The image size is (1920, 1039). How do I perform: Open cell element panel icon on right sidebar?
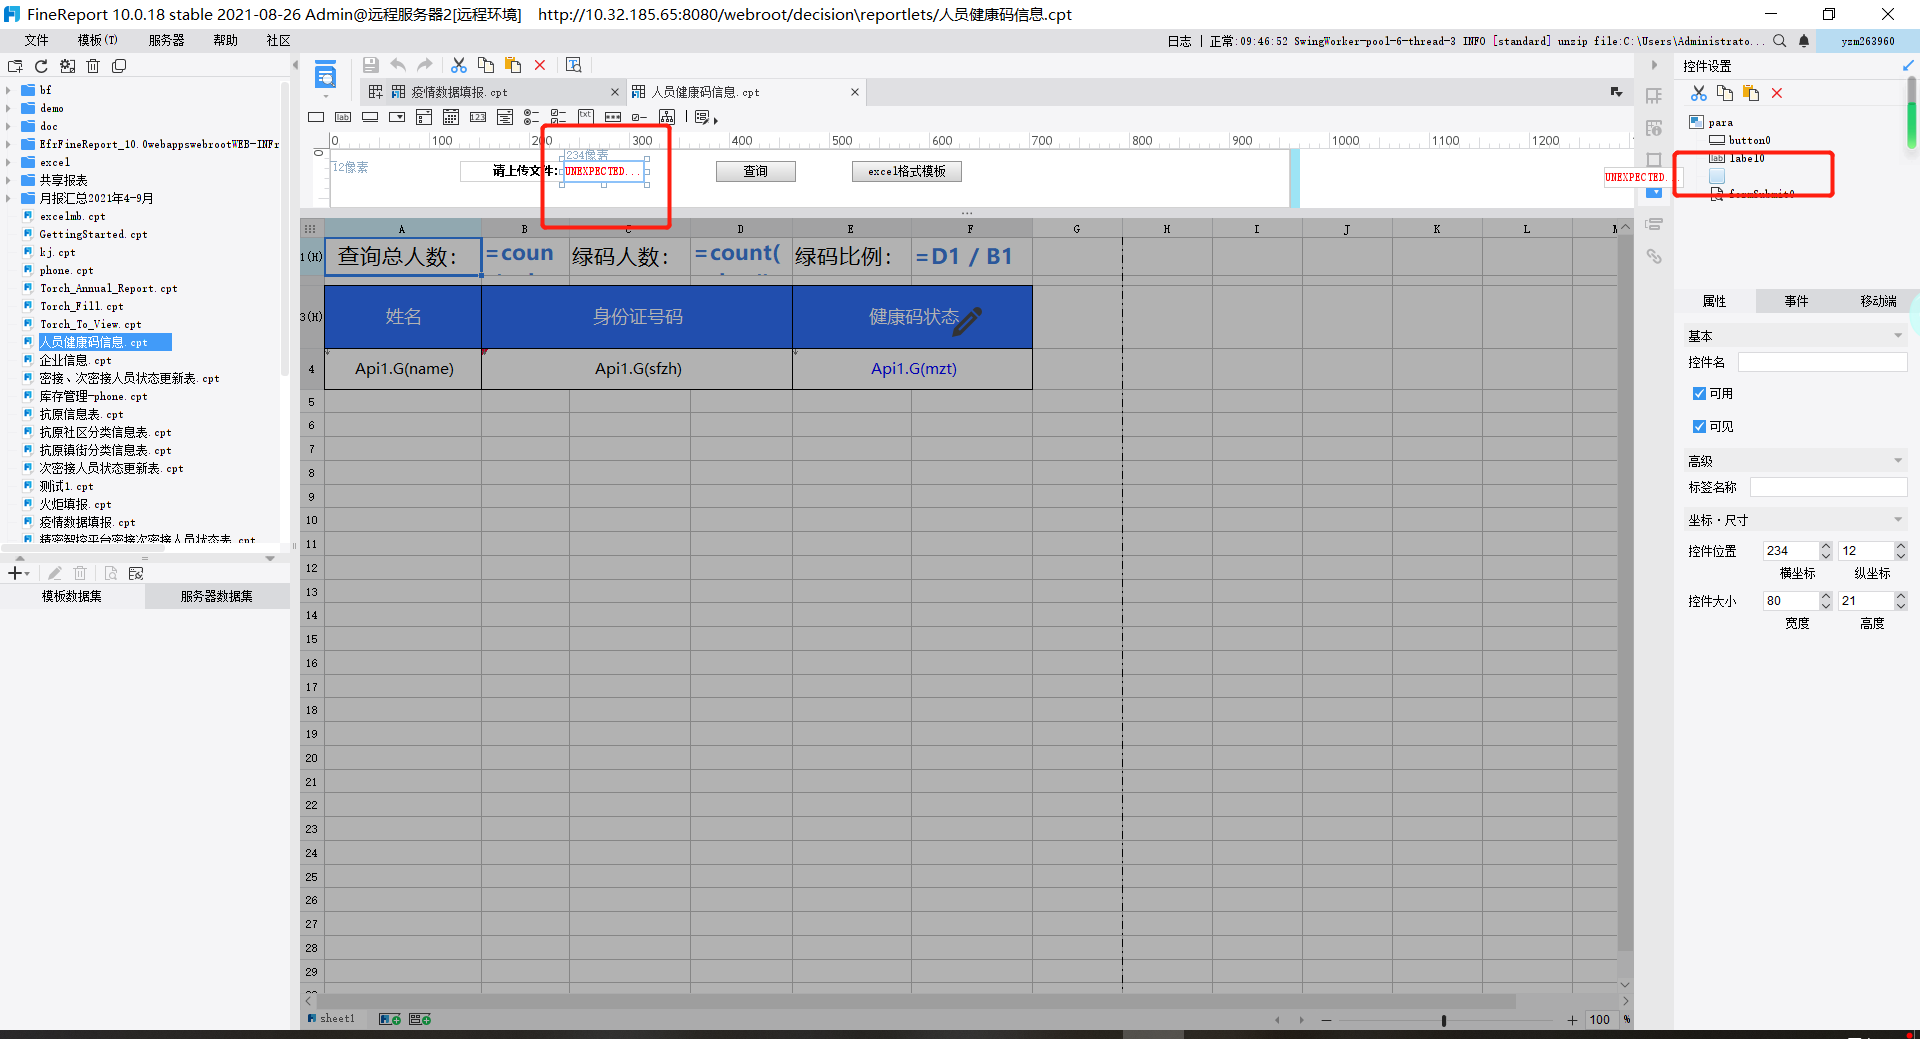point(1654,96)
